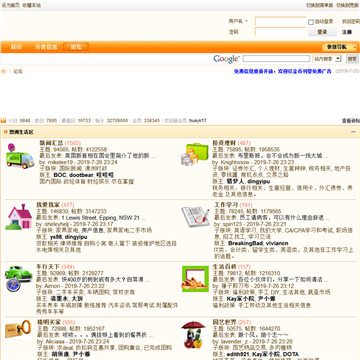Viewport: 360px width, 360px height.
Task: Enable the auto-login checkbox
Action: pos(311,22)
